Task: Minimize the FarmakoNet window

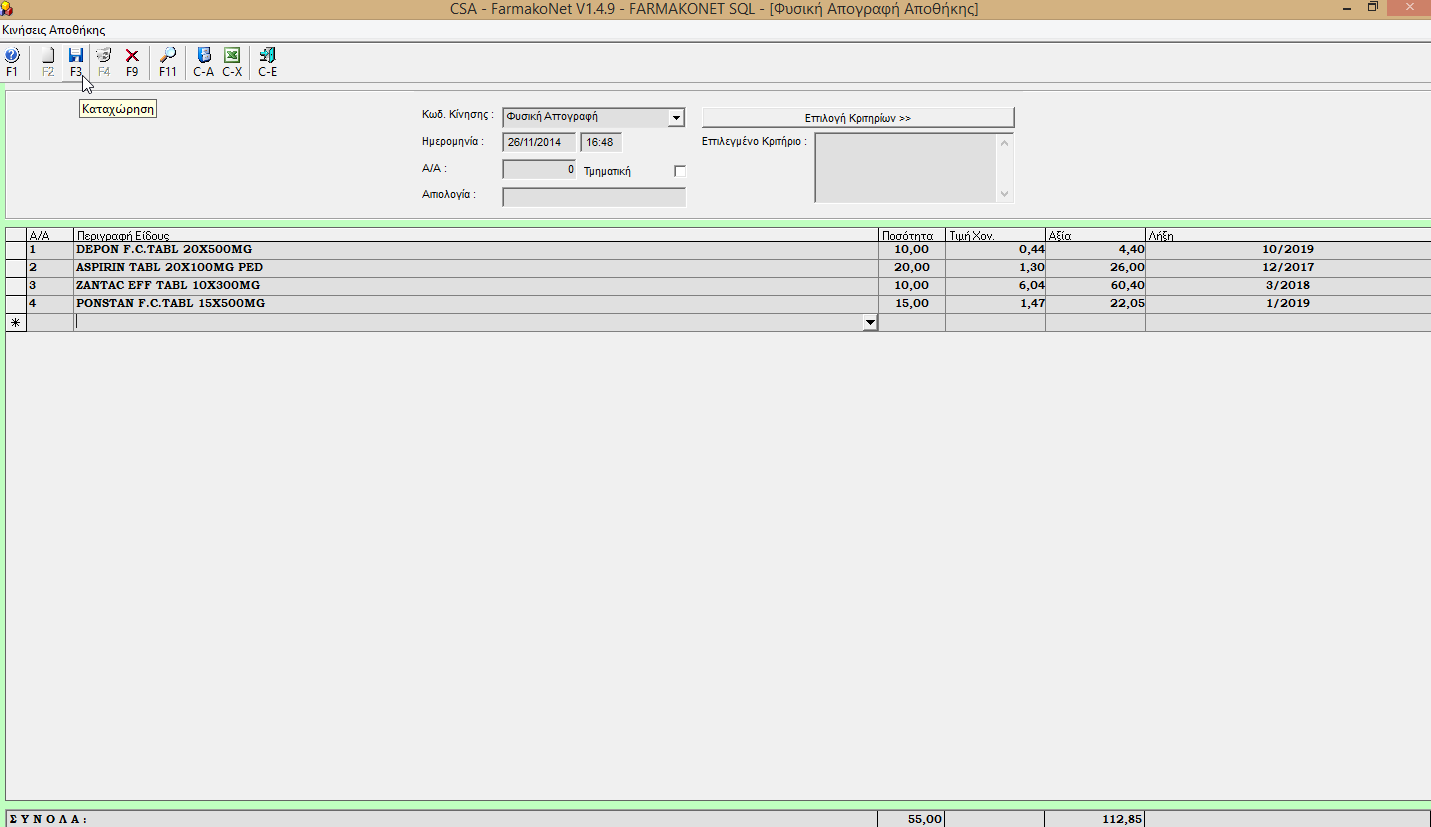Action: [x=1345, y=8]
